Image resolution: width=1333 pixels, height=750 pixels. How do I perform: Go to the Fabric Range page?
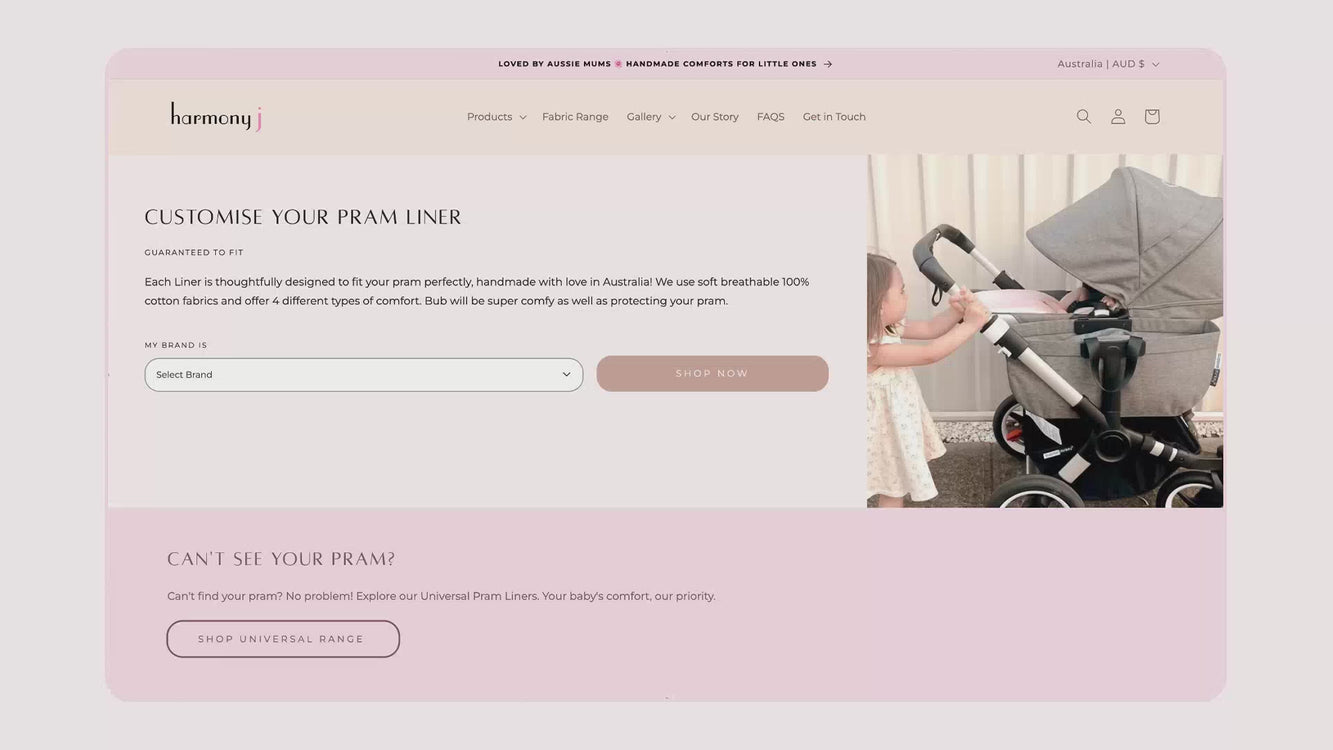(x=575, y=117)
